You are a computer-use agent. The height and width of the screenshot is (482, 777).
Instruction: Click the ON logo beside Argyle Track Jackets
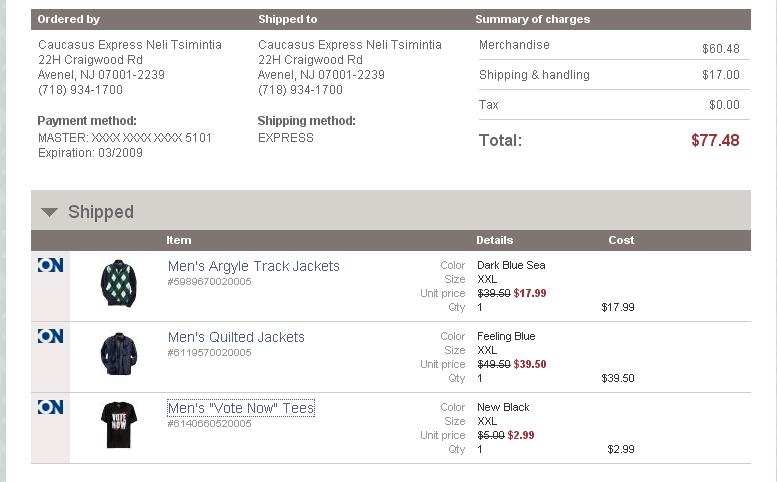click(x=50, y=265)
